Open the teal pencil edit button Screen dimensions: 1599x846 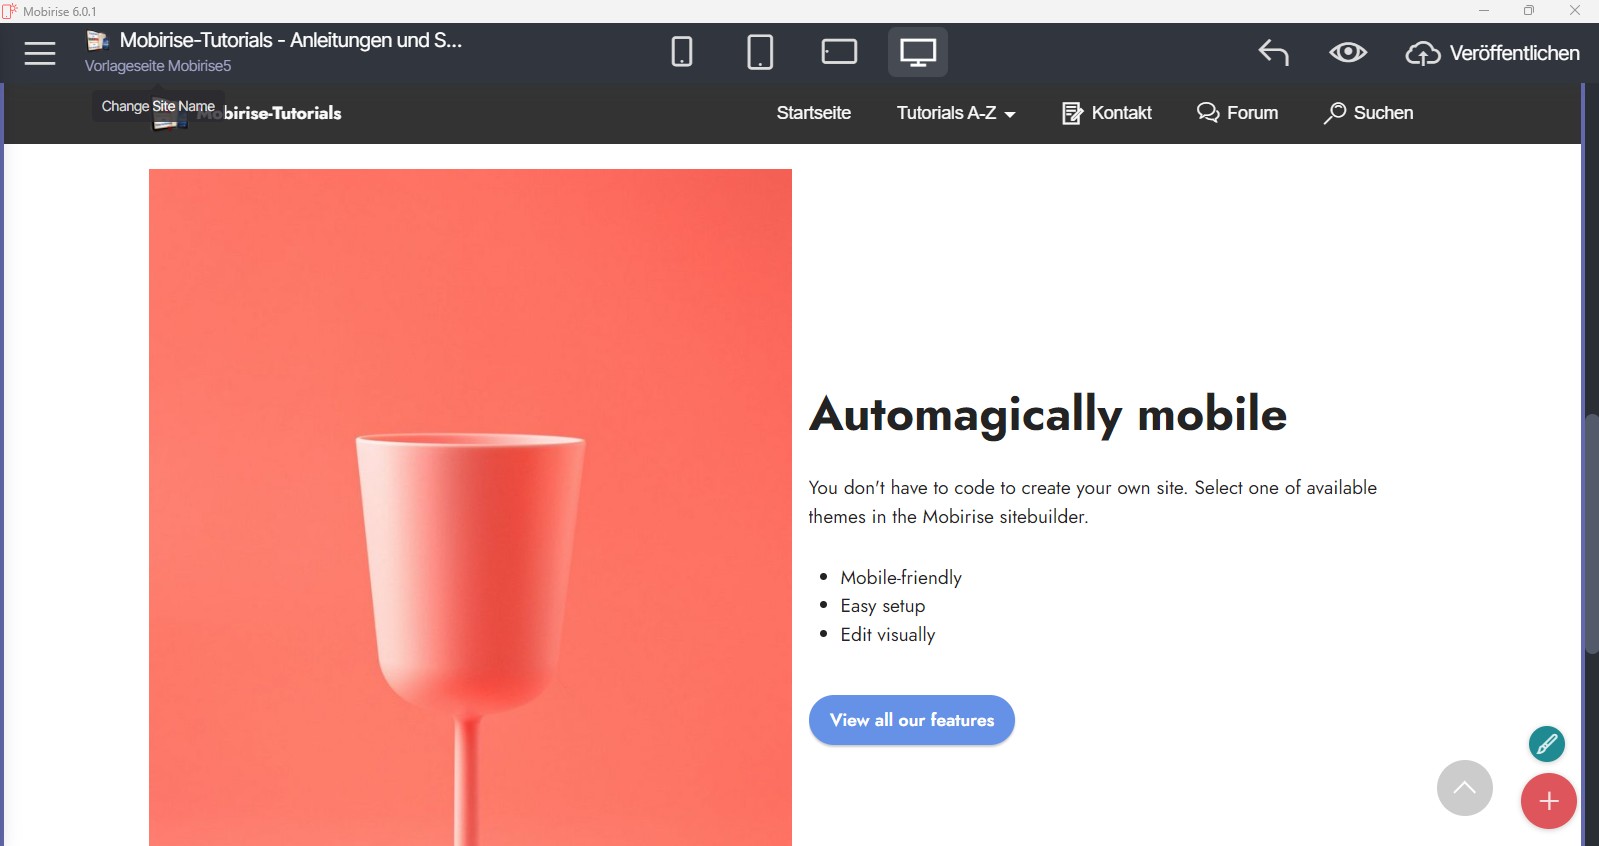coord(1546,744)
